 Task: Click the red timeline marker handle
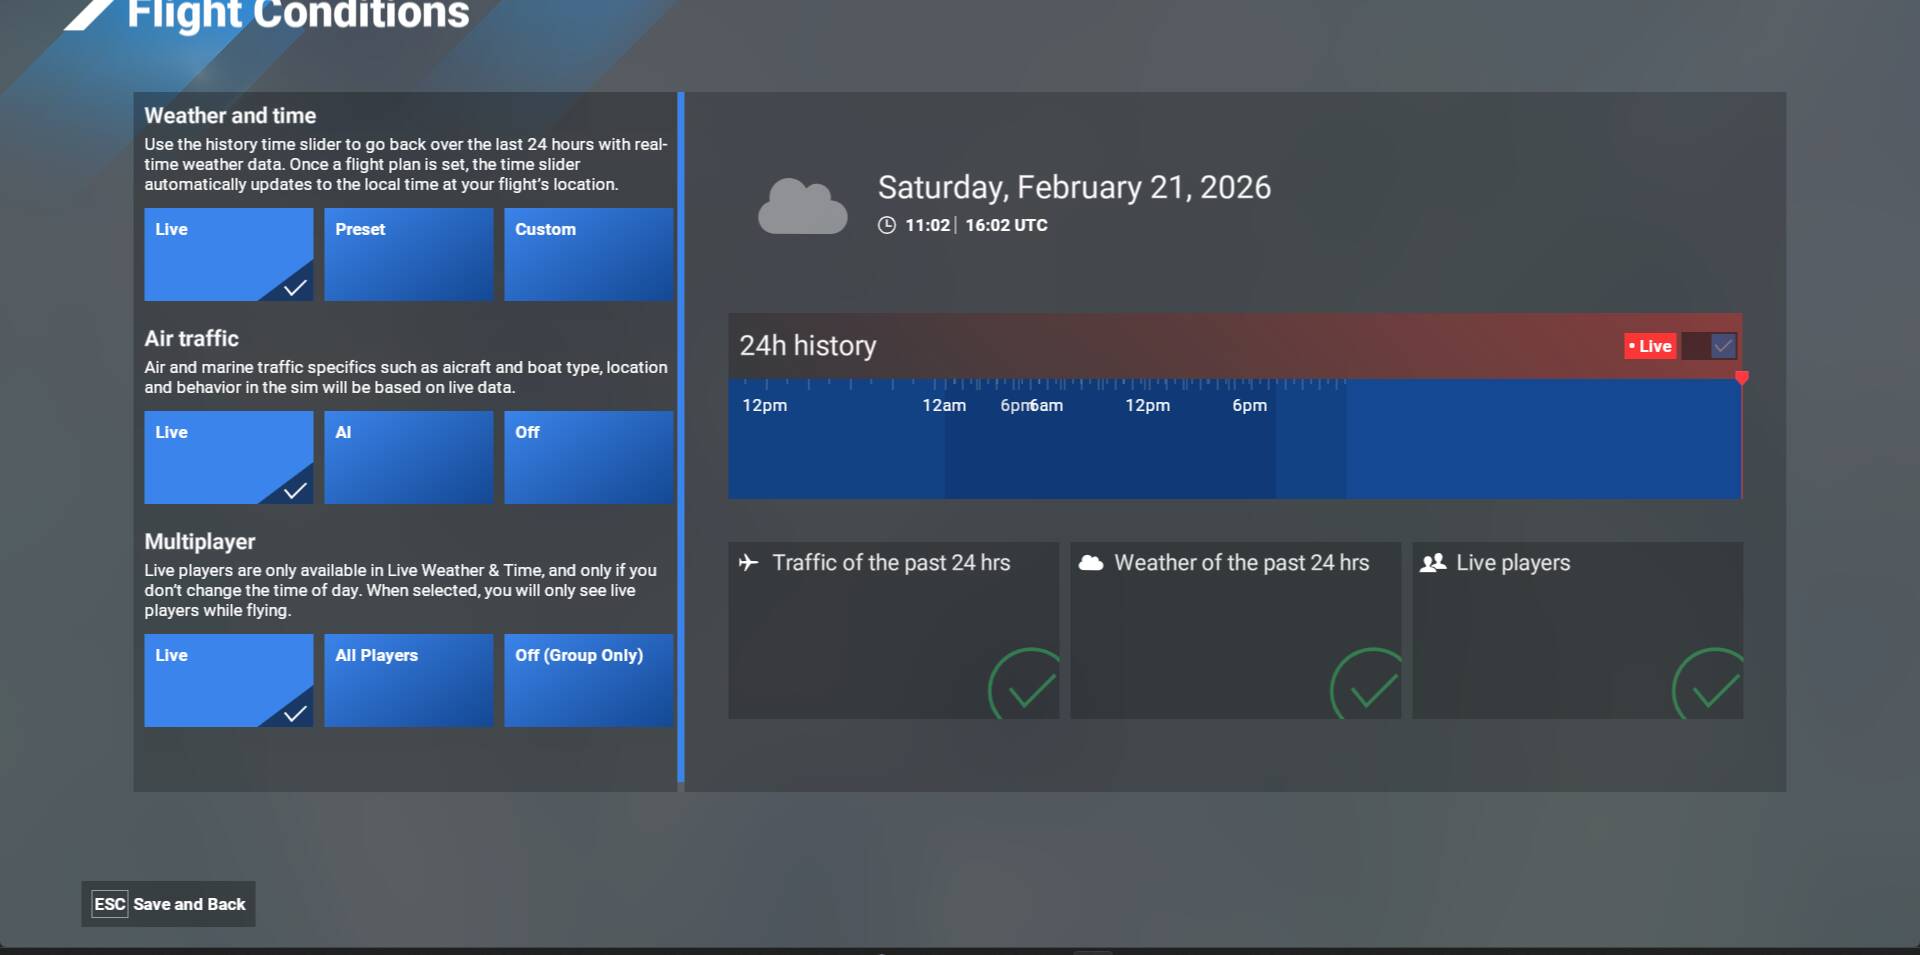pyautogui.click(x=1741, y=378)
